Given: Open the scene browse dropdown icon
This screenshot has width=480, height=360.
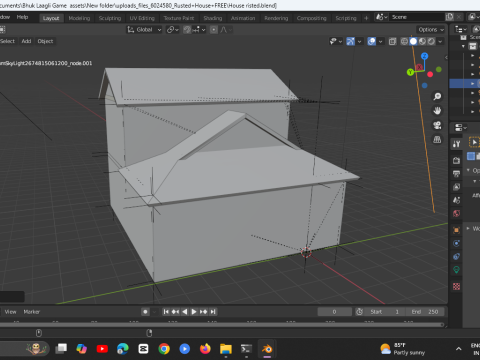Looking at the screenshot, I should click(x=382, y=17).
